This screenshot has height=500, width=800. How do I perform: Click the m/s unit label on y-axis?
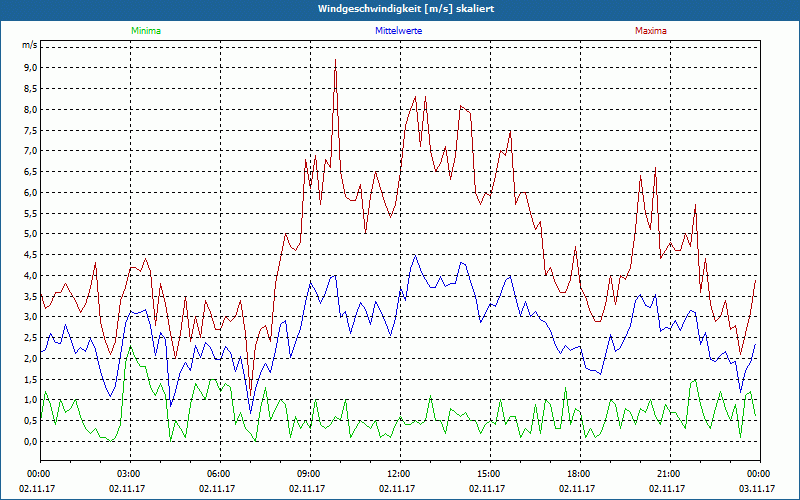(29, 45)
